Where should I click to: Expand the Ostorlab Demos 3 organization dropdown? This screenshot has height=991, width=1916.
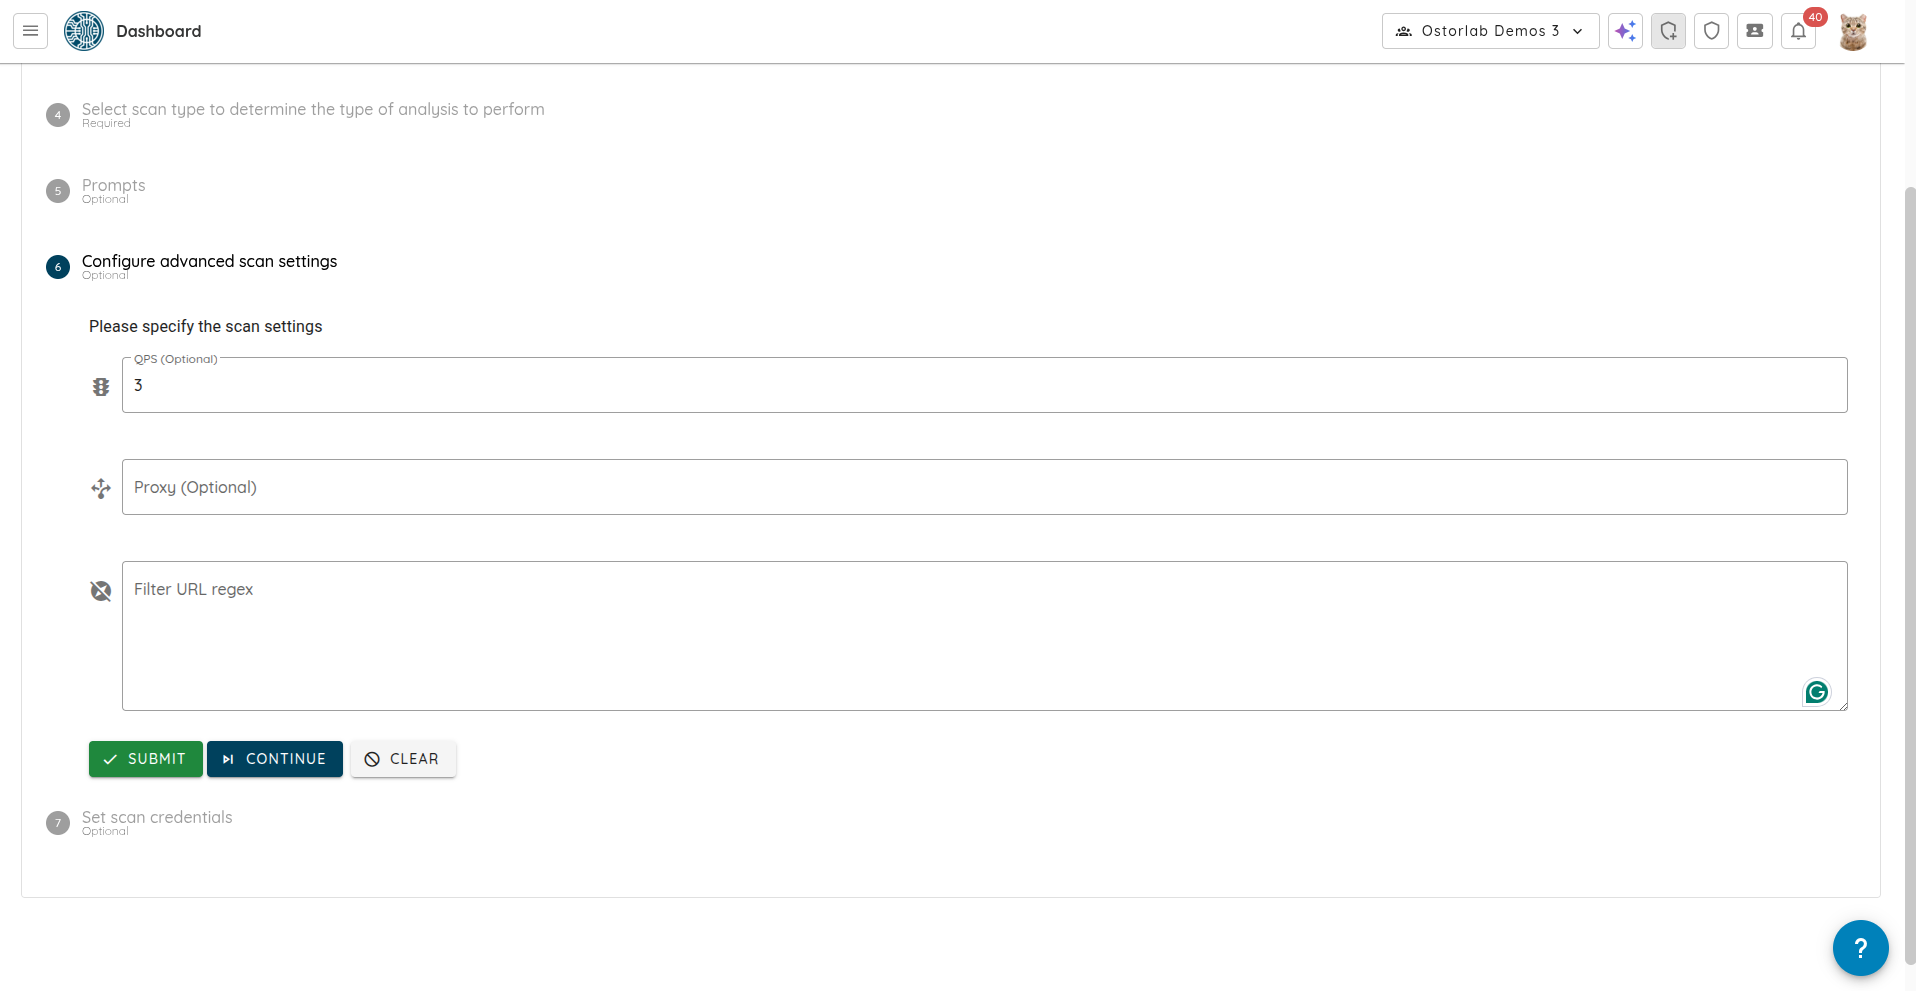coord(1490,31)
